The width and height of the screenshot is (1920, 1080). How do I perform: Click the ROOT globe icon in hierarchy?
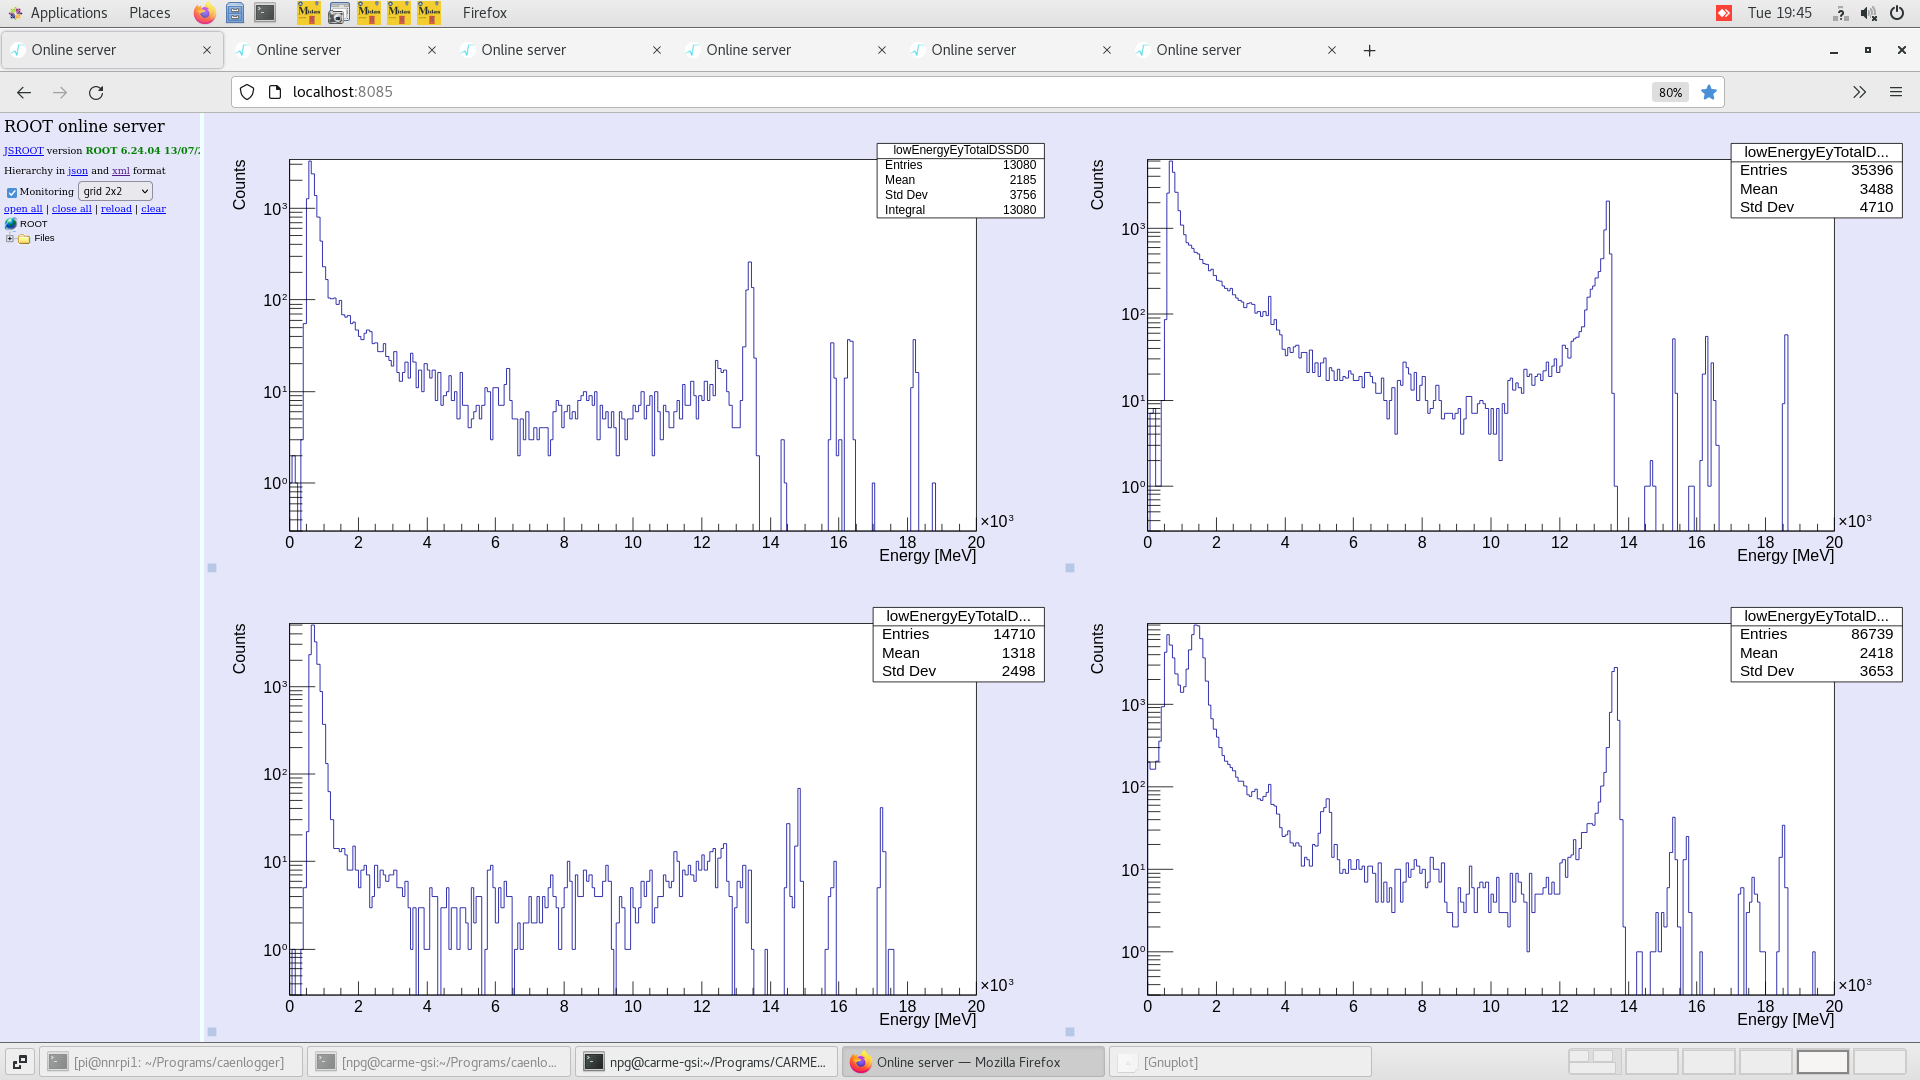[11, 224]
